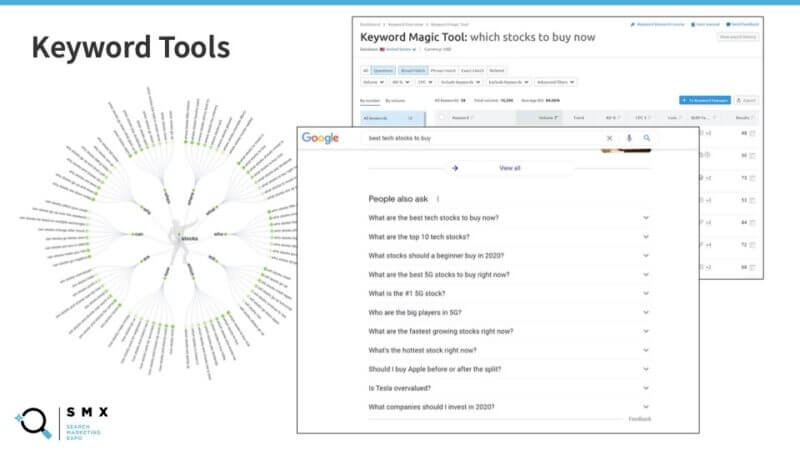Click the To Keyword Manager button
This screenshot has height=450, width=800.
(704, 100)
